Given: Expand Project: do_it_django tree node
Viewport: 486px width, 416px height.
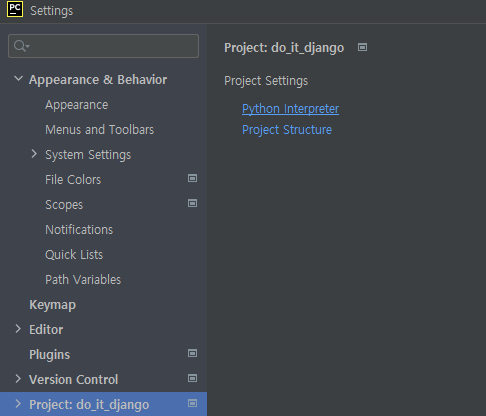Looking at the screenshot, I should [18, 404].
